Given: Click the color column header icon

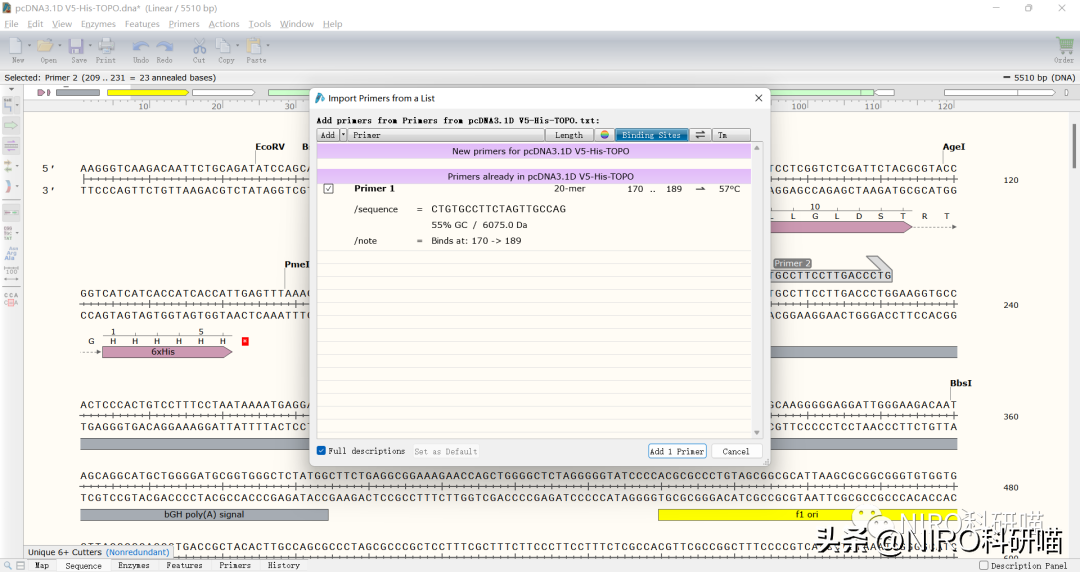Looking at the screenshot, I should [604, 135].
